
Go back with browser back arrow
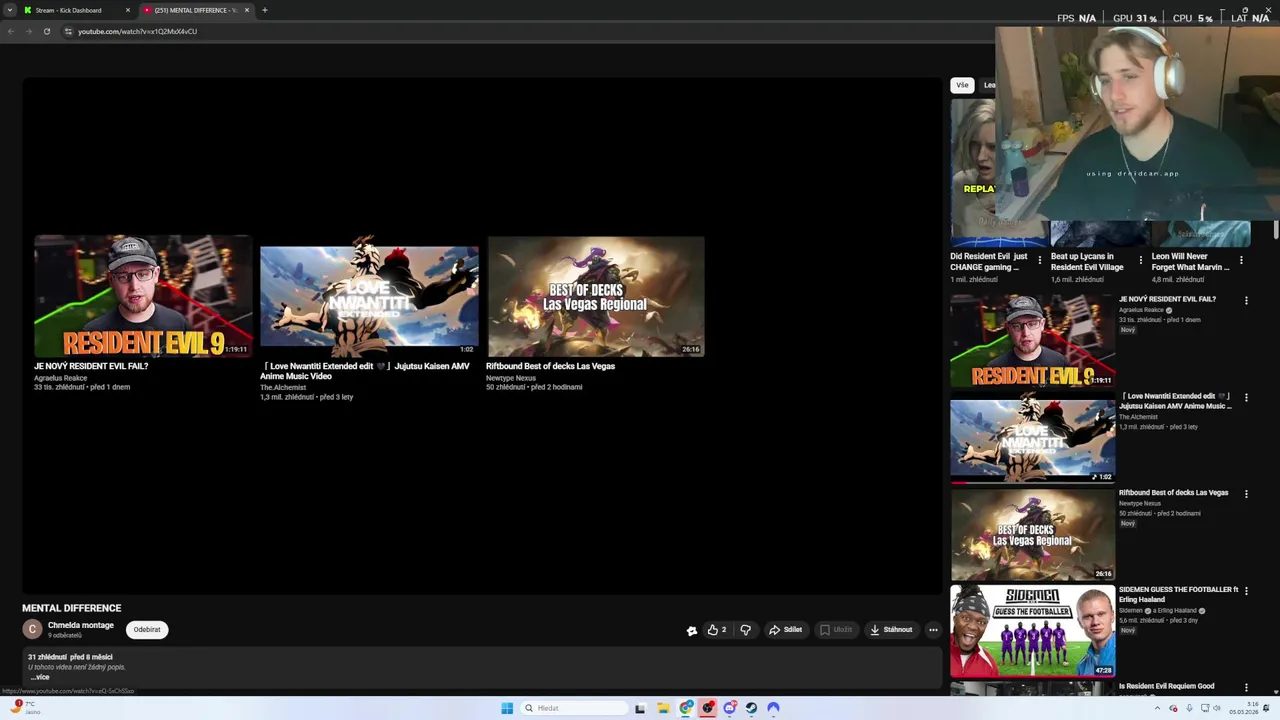click(11, 31)
